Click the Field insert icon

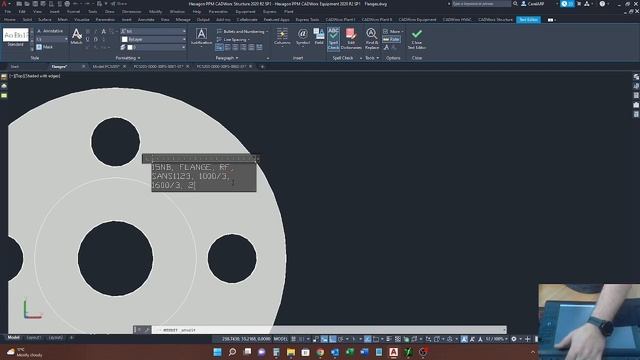(x=319, y=36)
